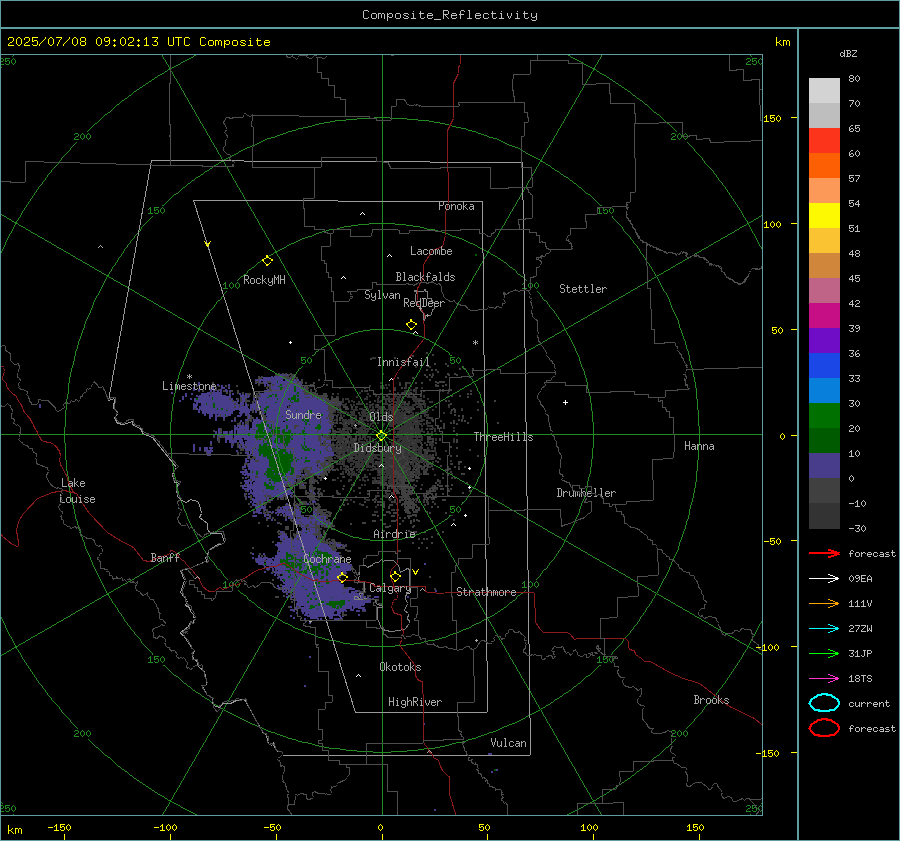Click the Lake Louise label

click(77, 491)
